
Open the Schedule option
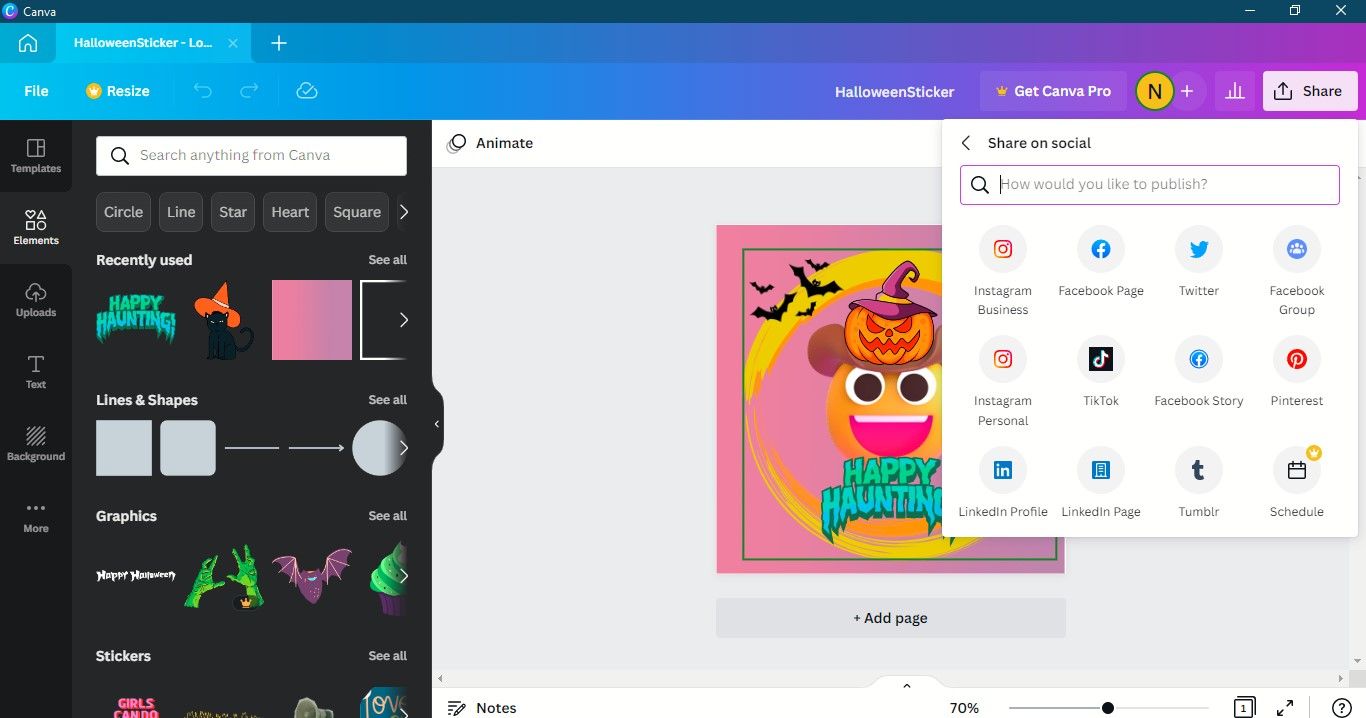point(1297,483)
